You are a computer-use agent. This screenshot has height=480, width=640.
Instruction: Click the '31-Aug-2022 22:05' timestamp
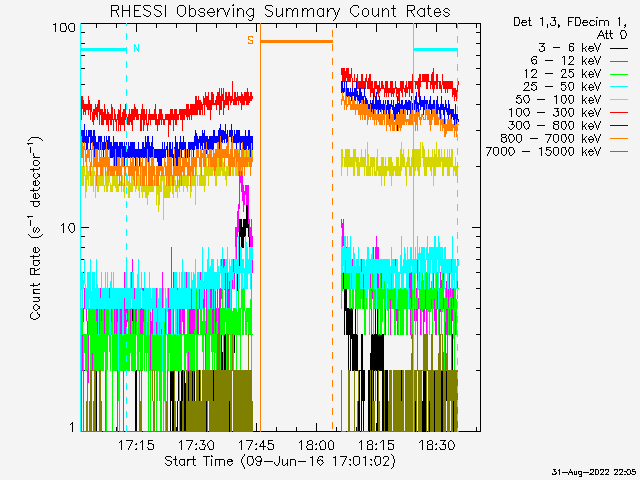594,472
